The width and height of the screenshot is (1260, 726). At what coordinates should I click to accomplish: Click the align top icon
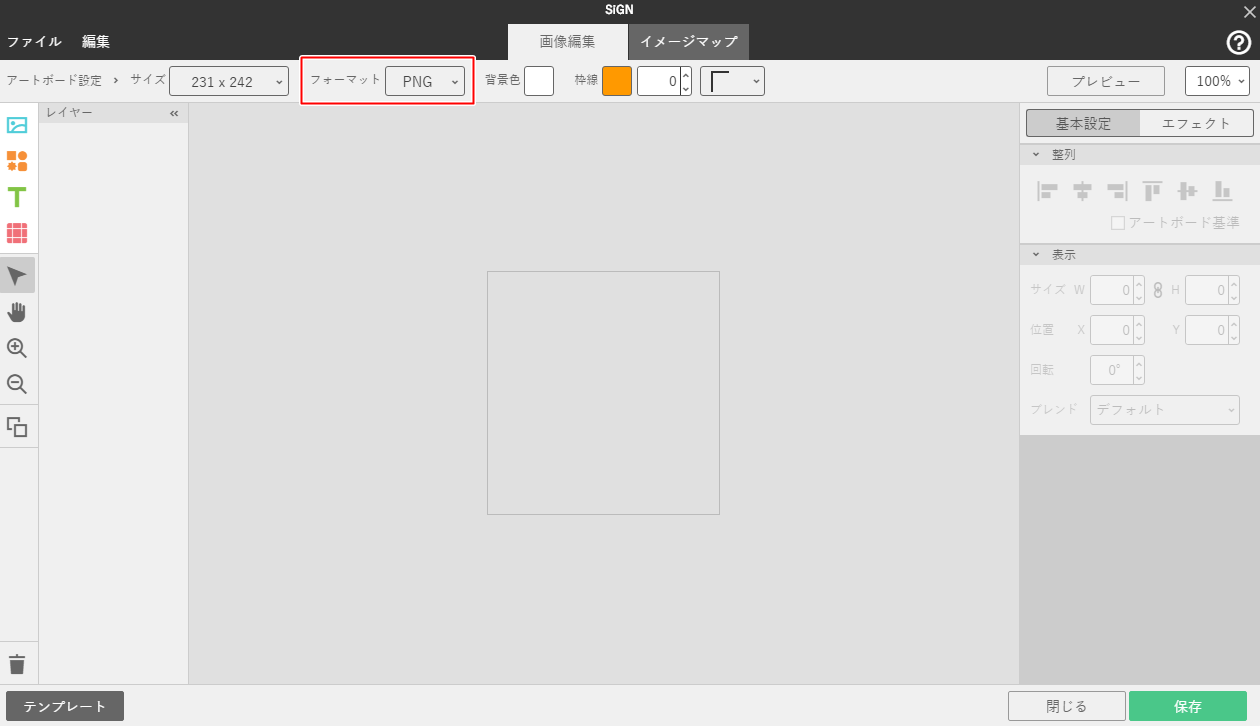click(1152, 190)
